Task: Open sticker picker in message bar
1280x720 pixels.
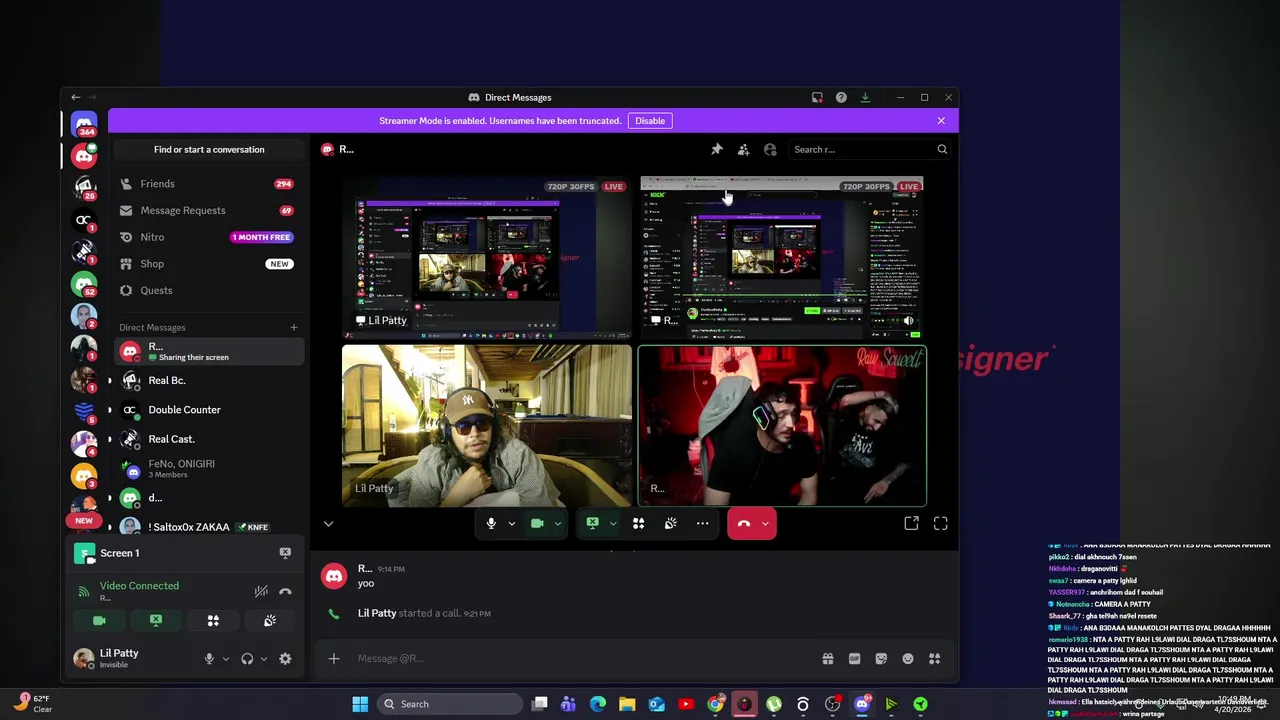Action: pos(881,658)
